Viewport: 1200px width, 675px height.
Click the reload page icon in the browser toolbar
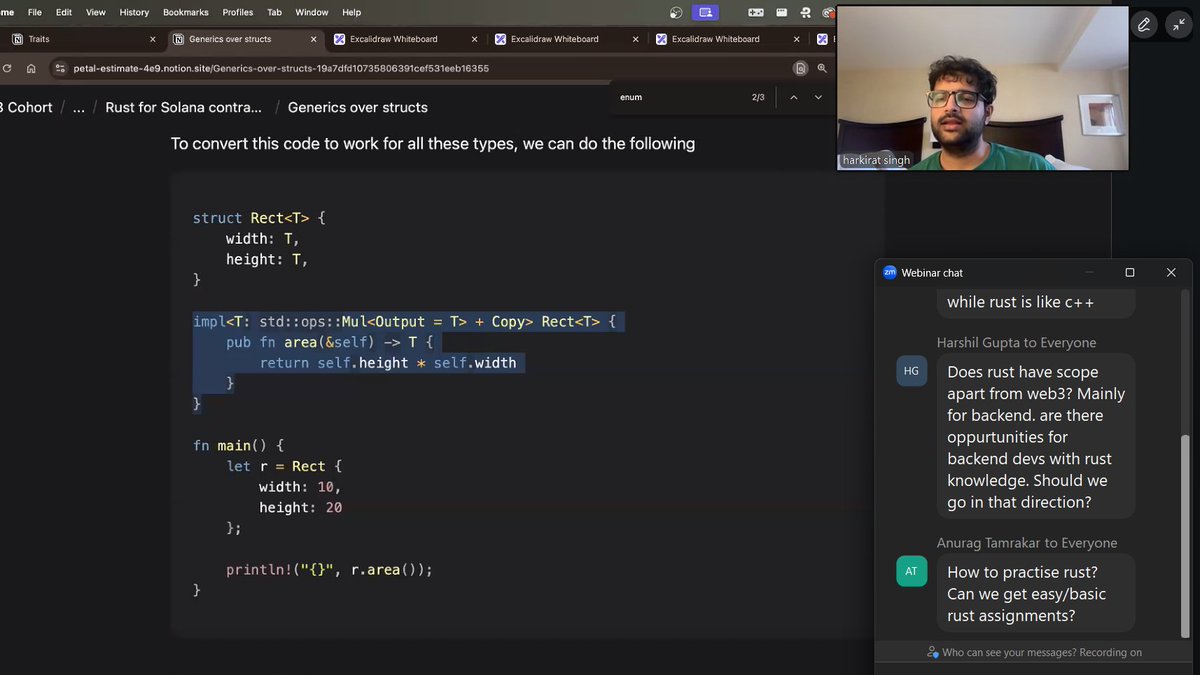tap(8, 68)
